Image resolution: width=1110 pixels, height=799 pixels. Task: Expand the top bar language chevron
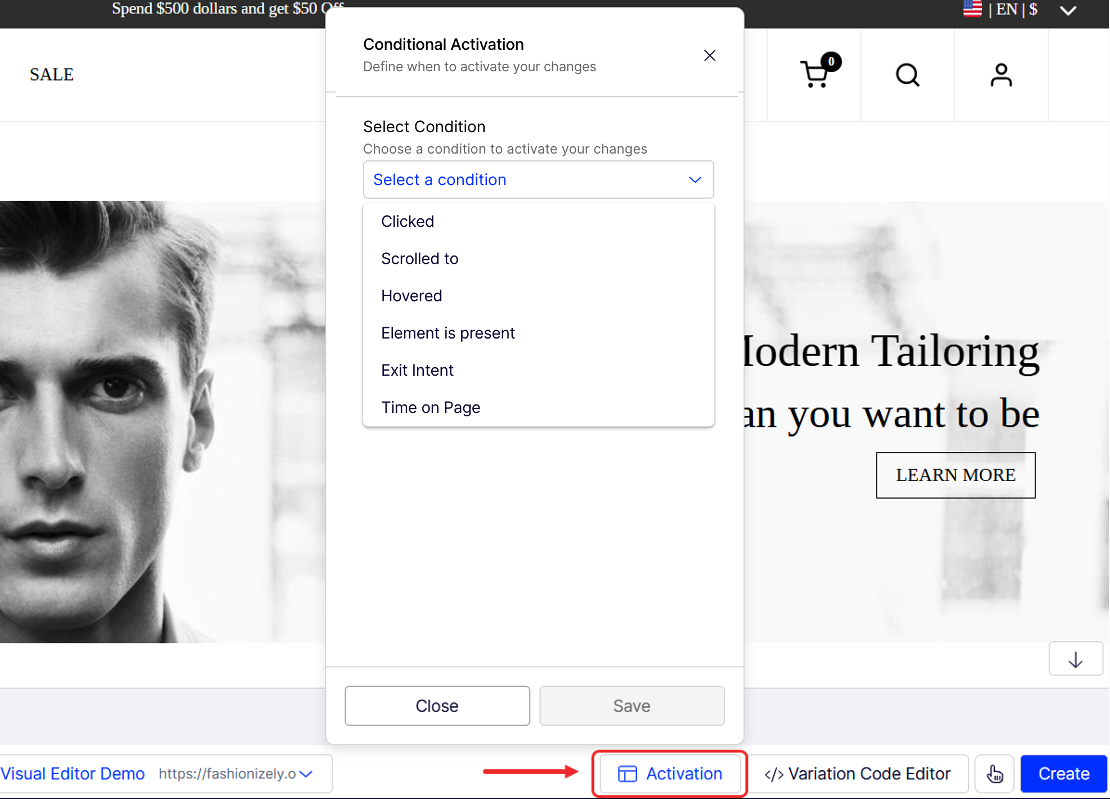click(x=1068, y=11)
